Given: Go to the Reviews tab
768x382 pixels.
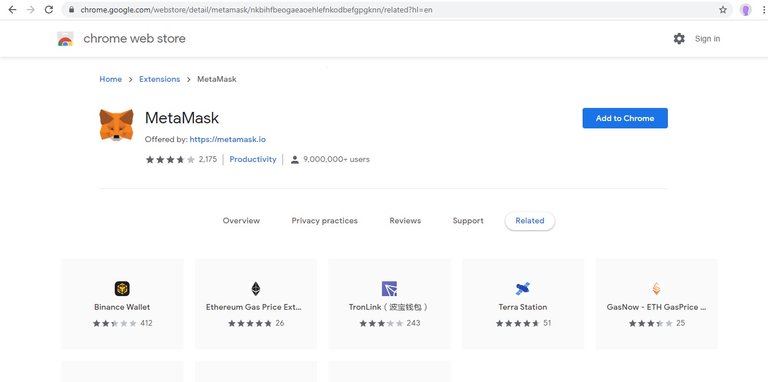Looking at the screenshot, I should 405,221.
